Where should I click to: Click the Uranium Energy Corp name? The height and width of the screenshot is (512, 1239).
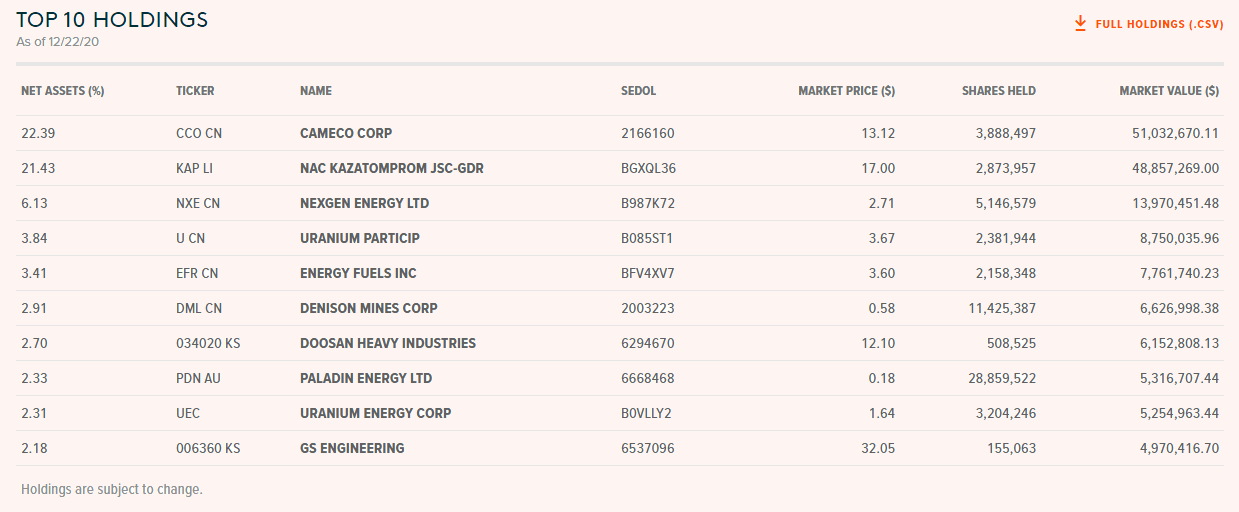pos(375,413)
